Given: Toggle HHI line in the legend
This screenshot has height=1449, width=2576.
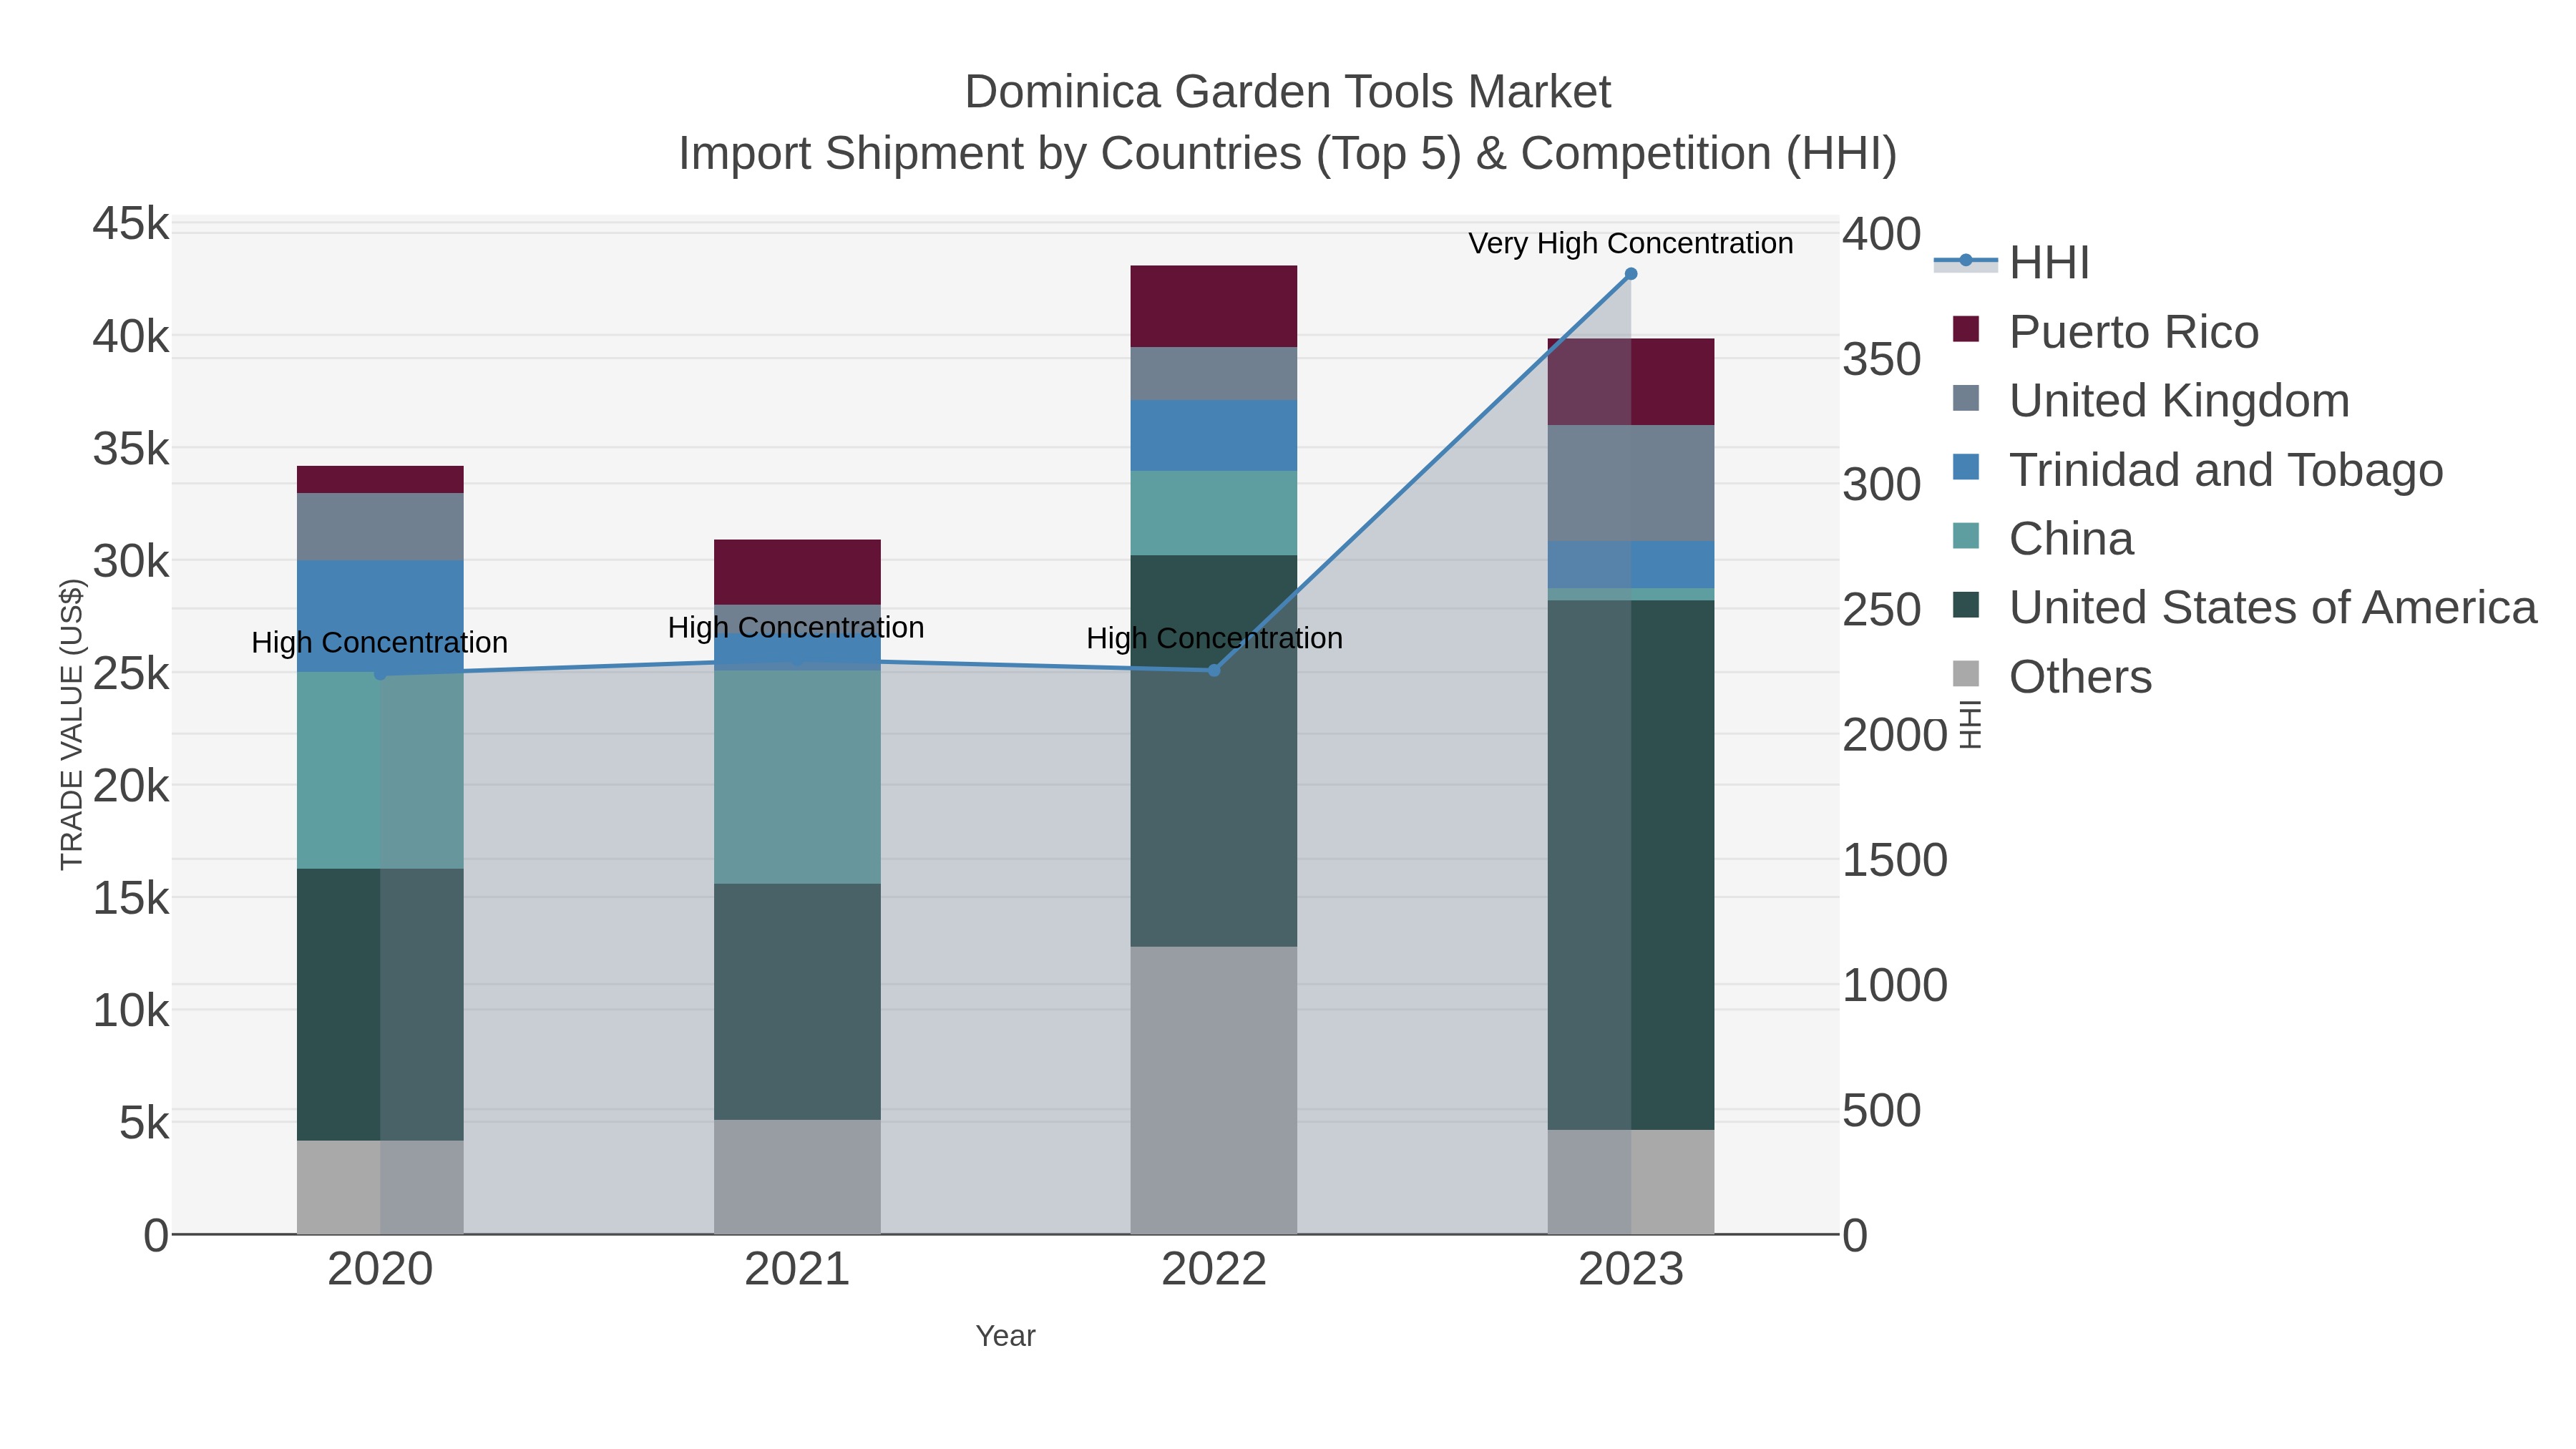Looking at the screenshot, I should [x=2011, y=263].
